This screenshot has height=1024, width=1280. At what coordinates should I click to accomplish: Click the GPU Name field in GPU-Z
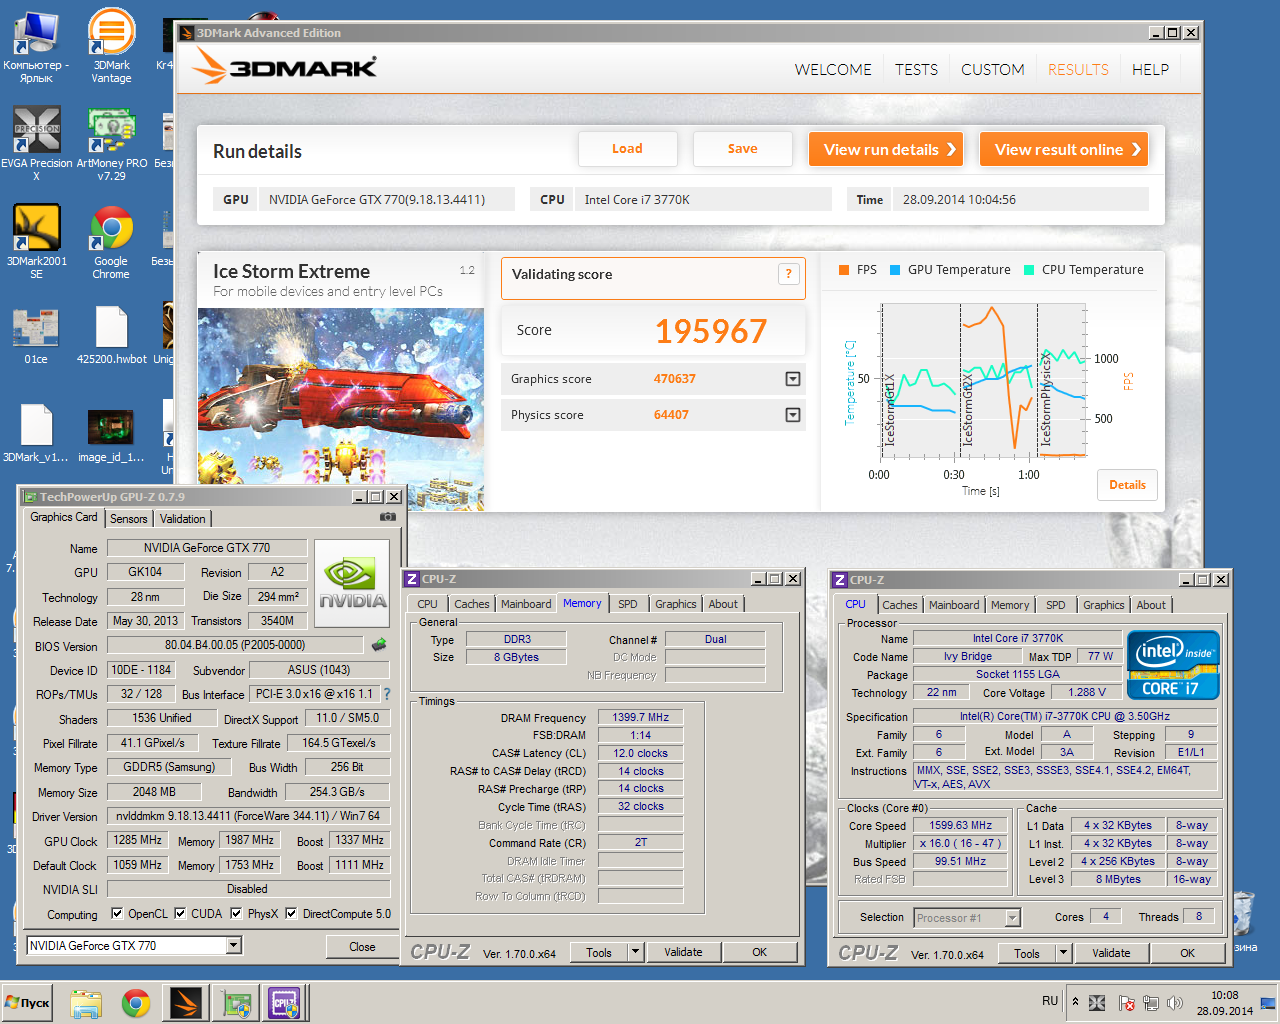coord(207,548)
